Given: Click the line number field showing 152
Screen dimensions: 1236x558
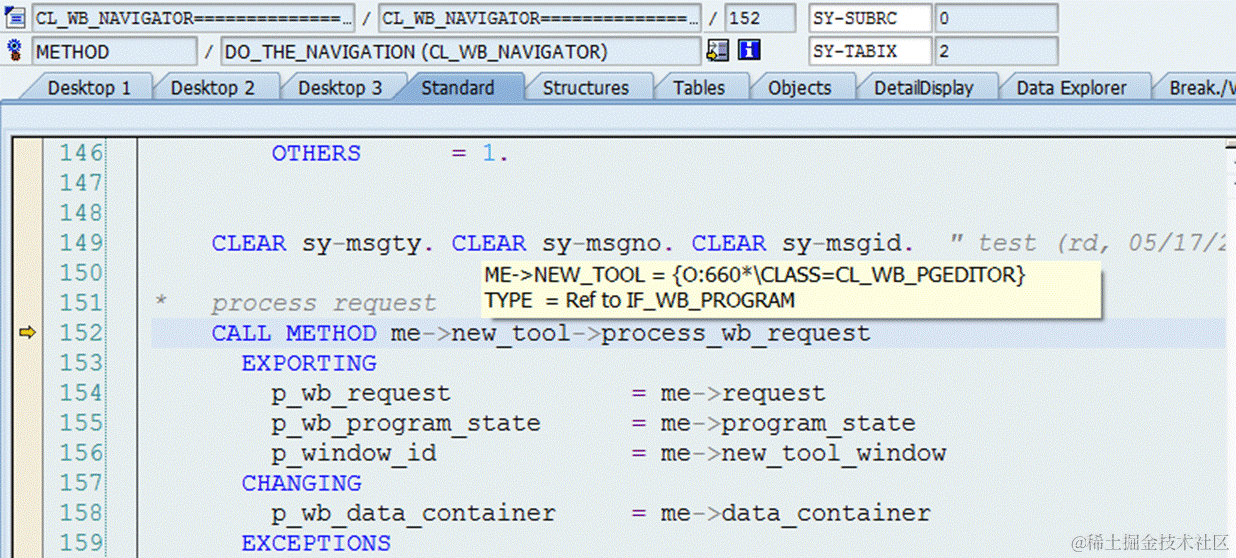Looking at the screenshot, I should [761, 18].
